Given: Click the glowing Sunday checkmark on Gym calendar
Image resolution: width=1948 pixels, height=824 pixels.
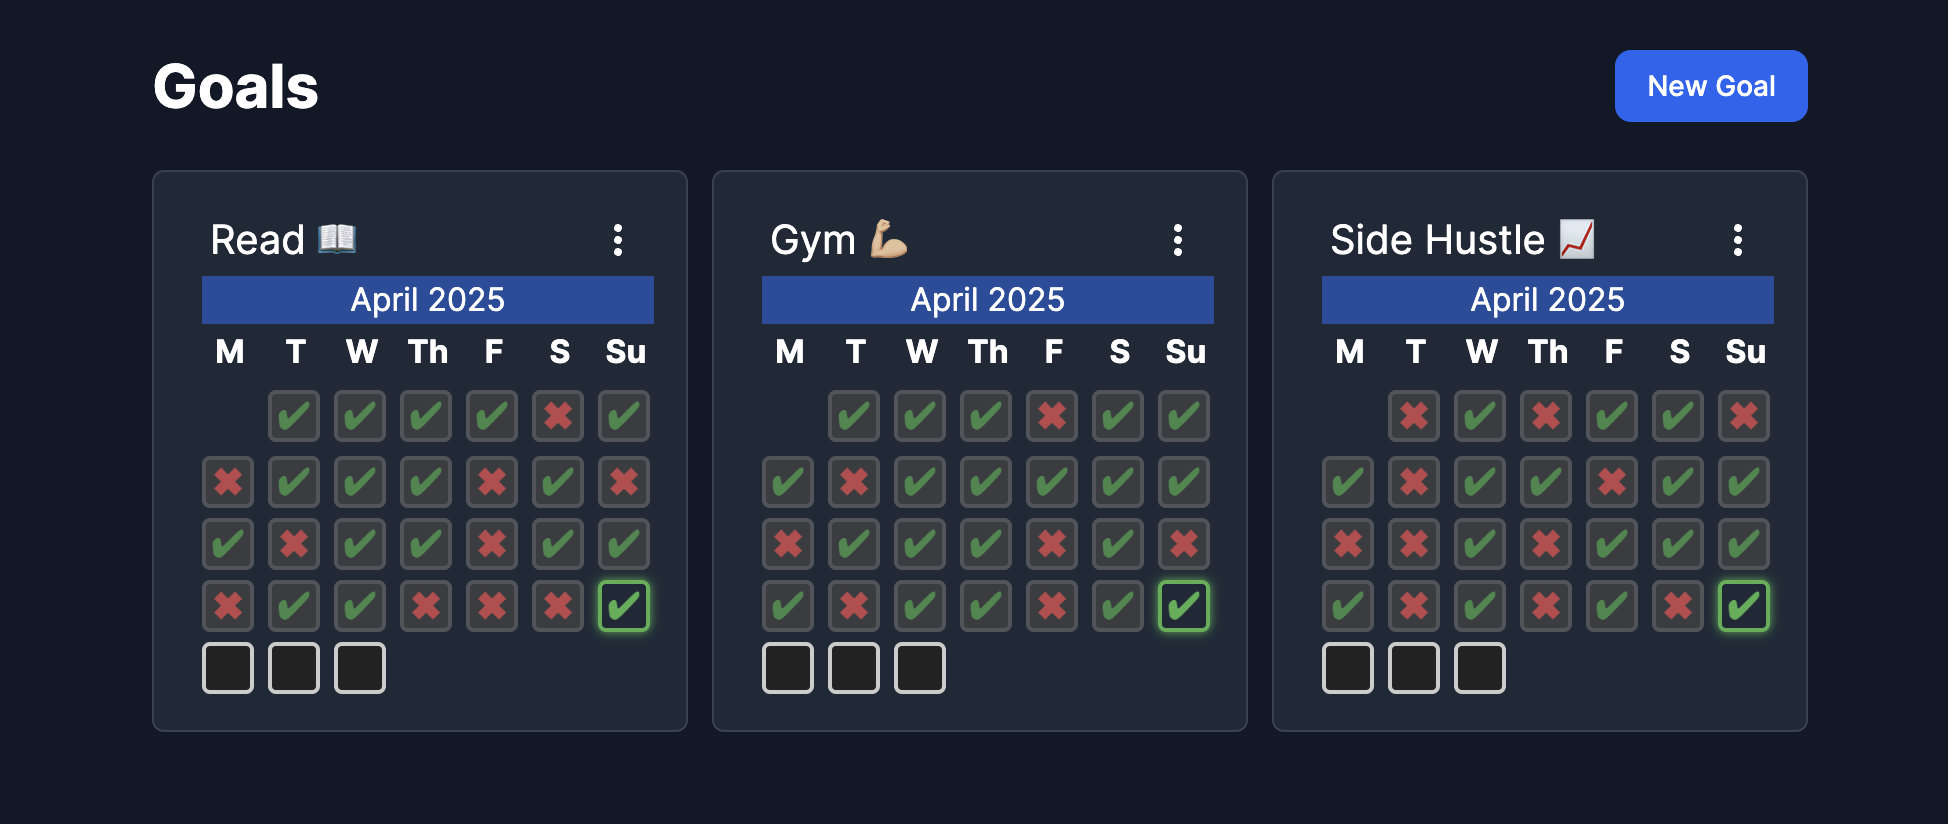Looking at the screenshot, I should pos(1184,604).
